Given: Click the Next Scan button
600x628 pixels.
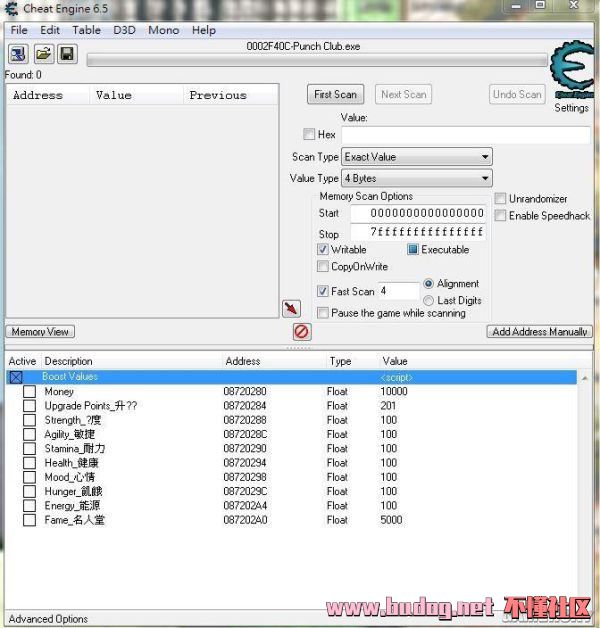Looking at the screenshot, I should coord(403,95).
